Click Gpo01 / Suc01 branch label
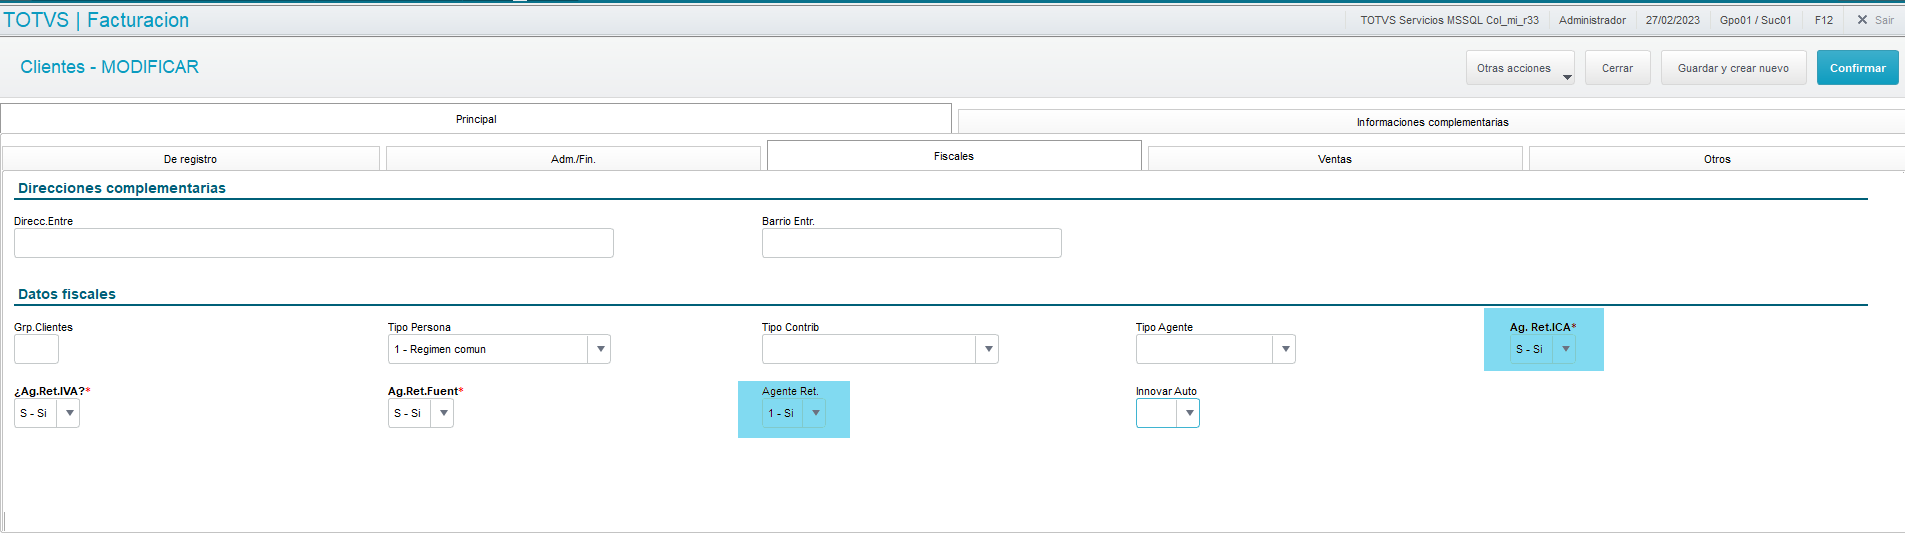The image size is (1905, 534). click(1756, 20)
